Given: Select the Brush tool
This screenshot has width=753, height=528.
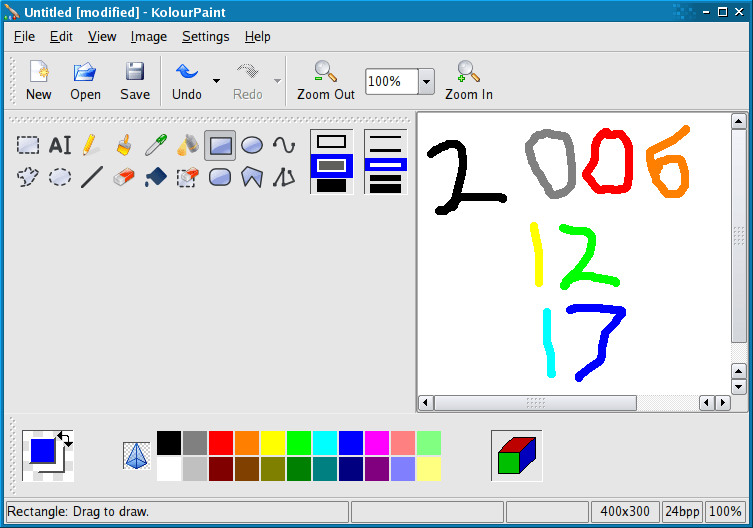Looking at the screenshot, I should 123,145.
